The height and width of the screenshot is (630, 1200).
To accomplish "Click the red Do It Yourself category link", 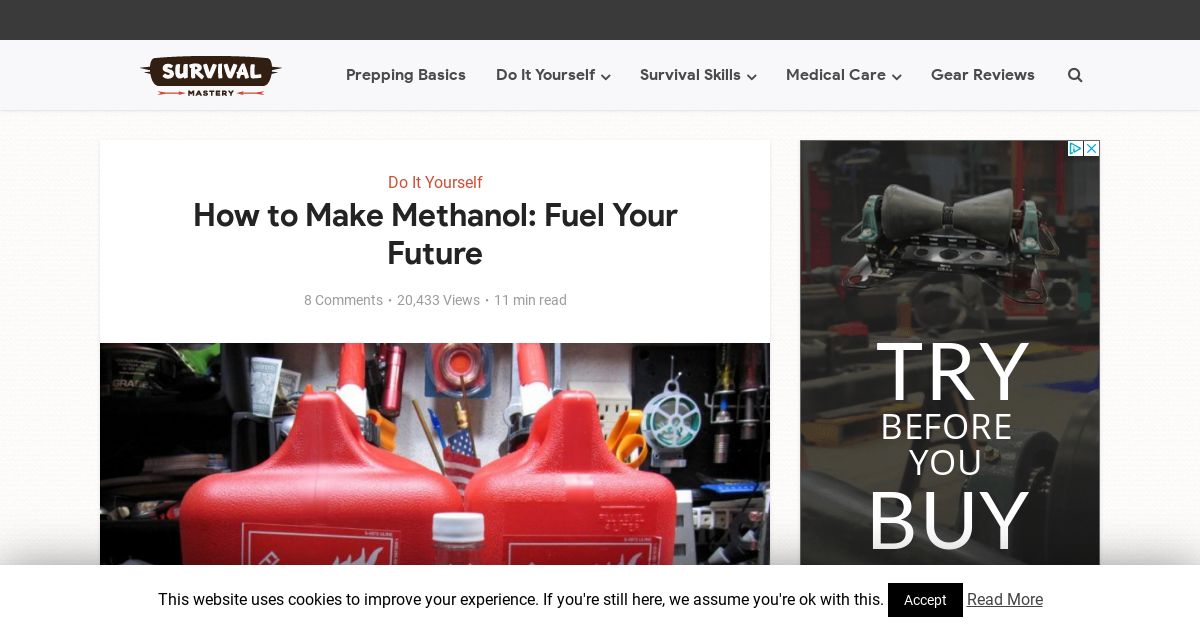I will pos(435,182).
